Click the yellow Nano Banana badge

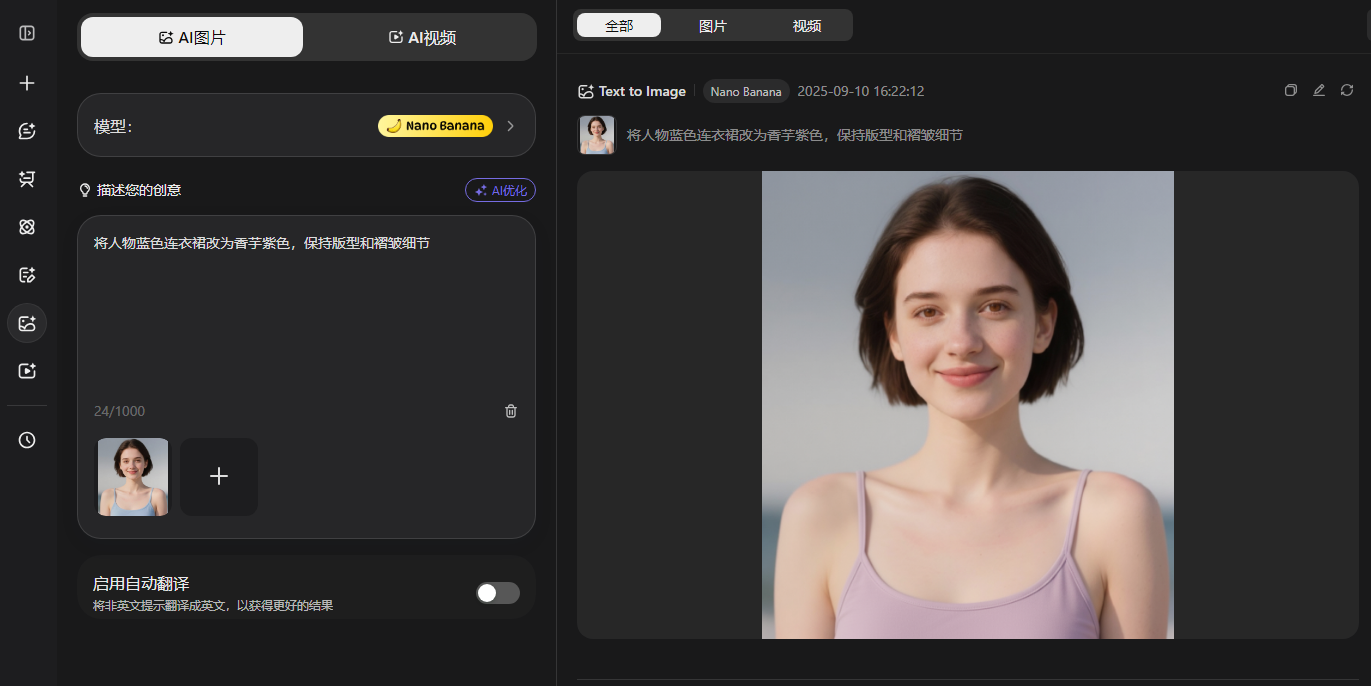[435, 126]
